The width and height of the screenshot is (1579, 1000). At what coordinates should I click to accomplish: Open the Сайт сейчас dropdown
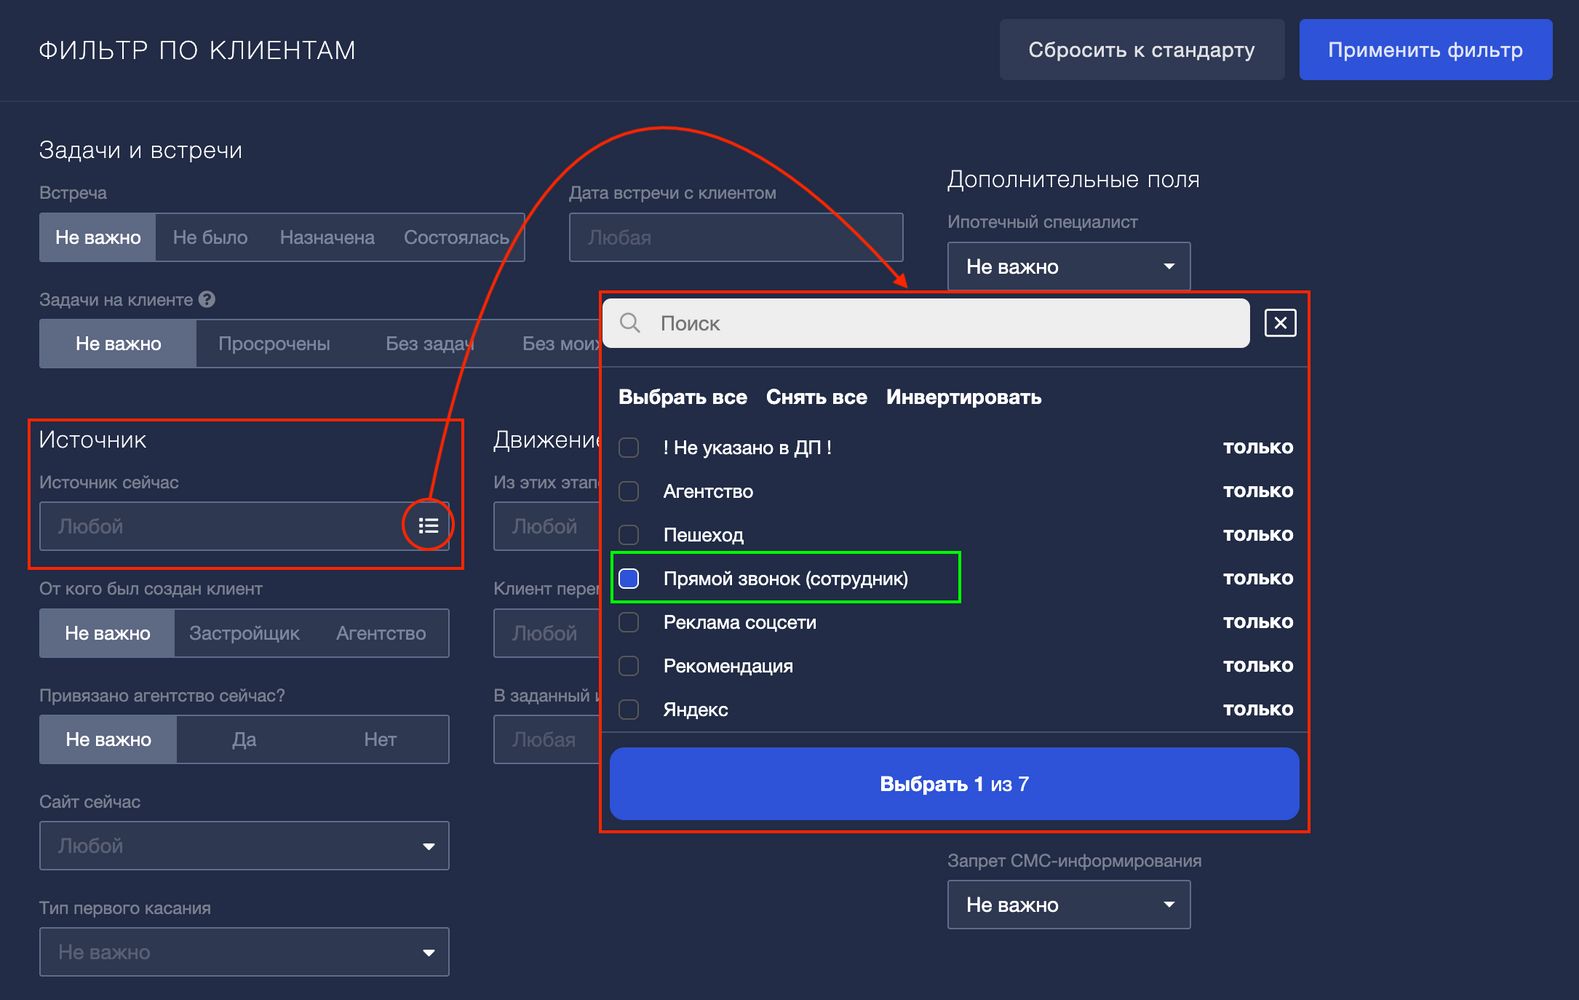pos(244,846)
